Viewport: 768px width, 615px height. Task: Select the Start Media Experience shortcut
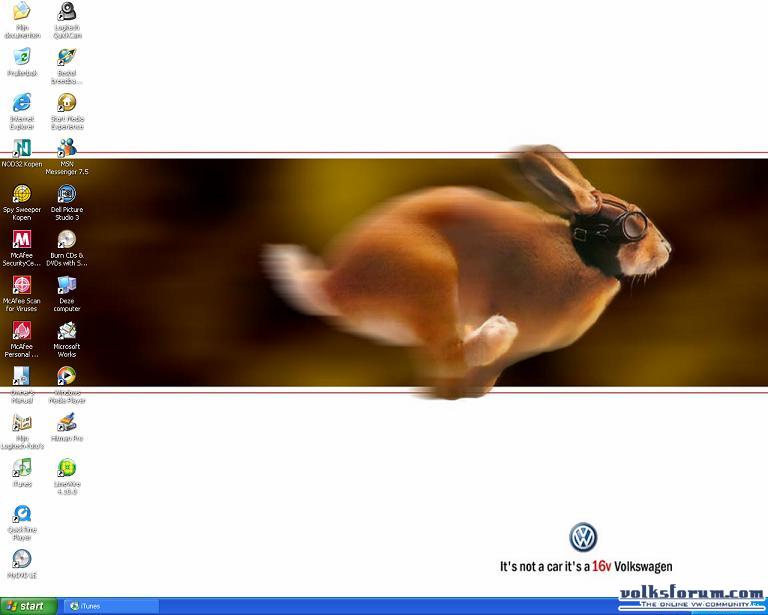67,102
